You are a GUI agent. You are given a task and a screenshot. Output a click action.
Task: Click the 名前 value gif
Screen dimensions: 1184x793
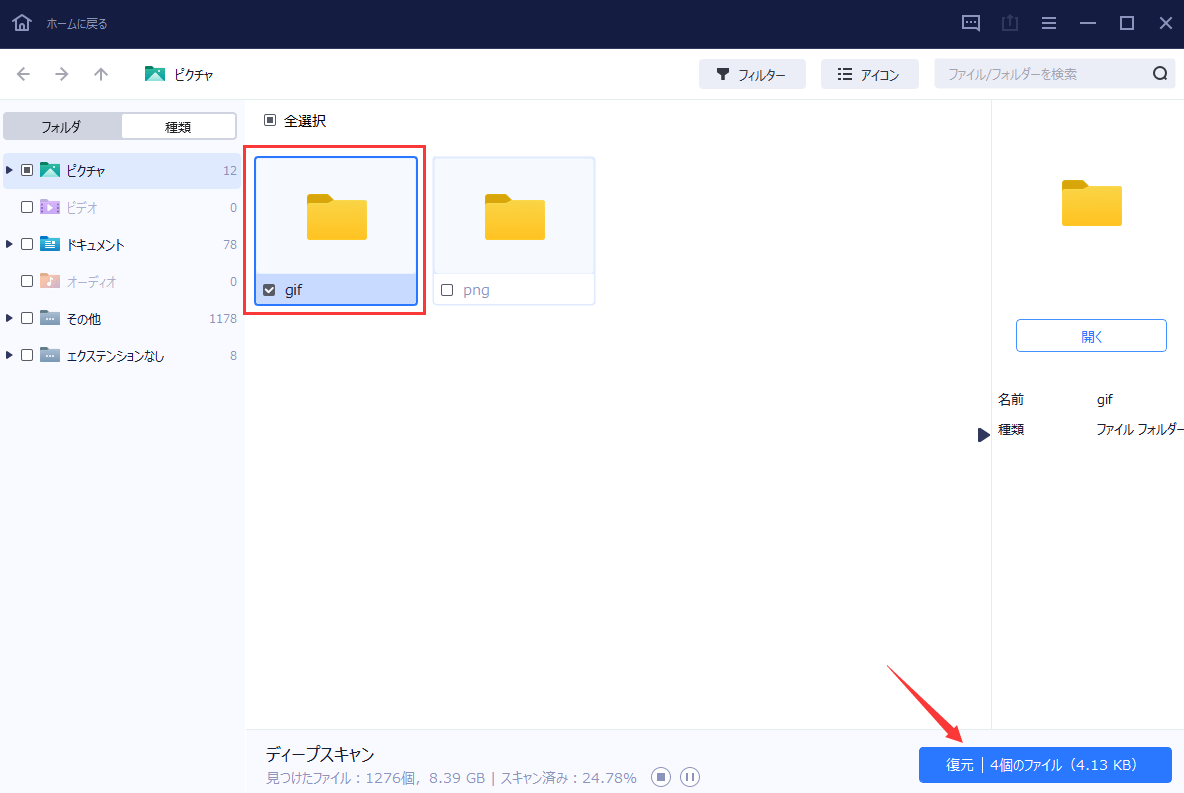tap(1105, 400)
